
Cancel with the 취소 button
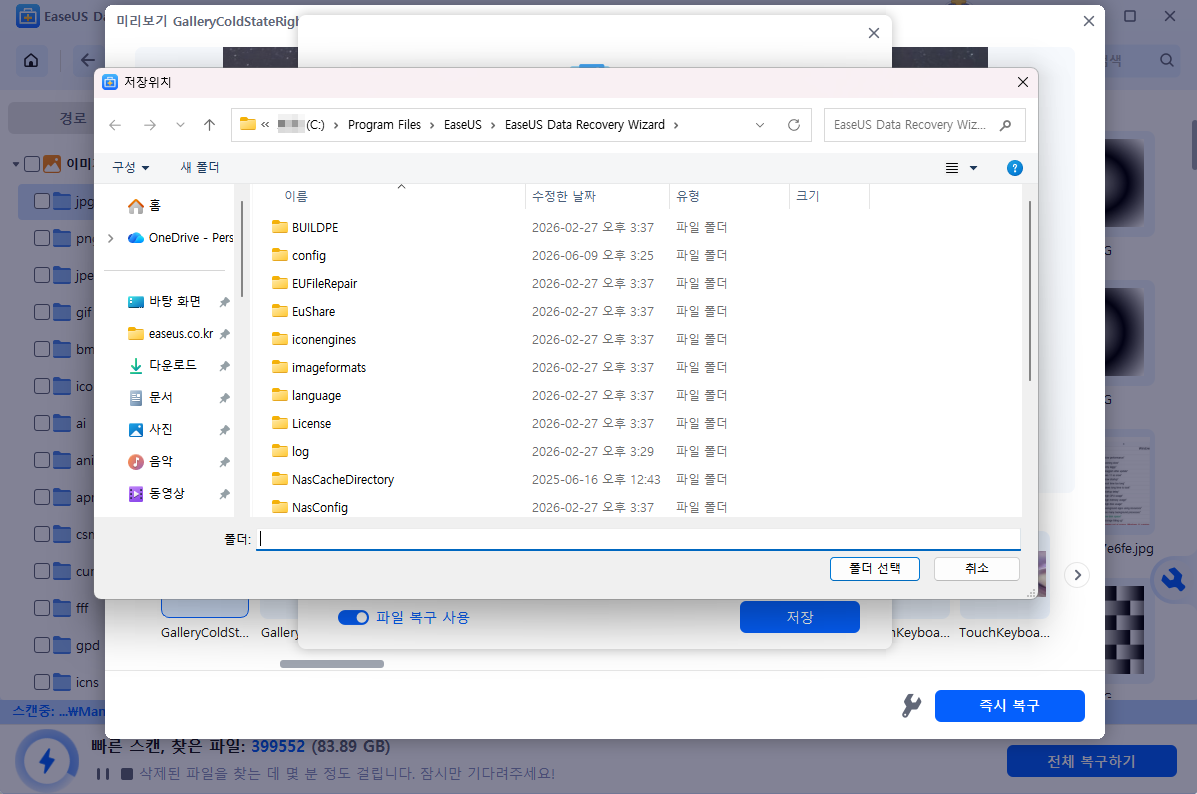(x=977, y=569)
